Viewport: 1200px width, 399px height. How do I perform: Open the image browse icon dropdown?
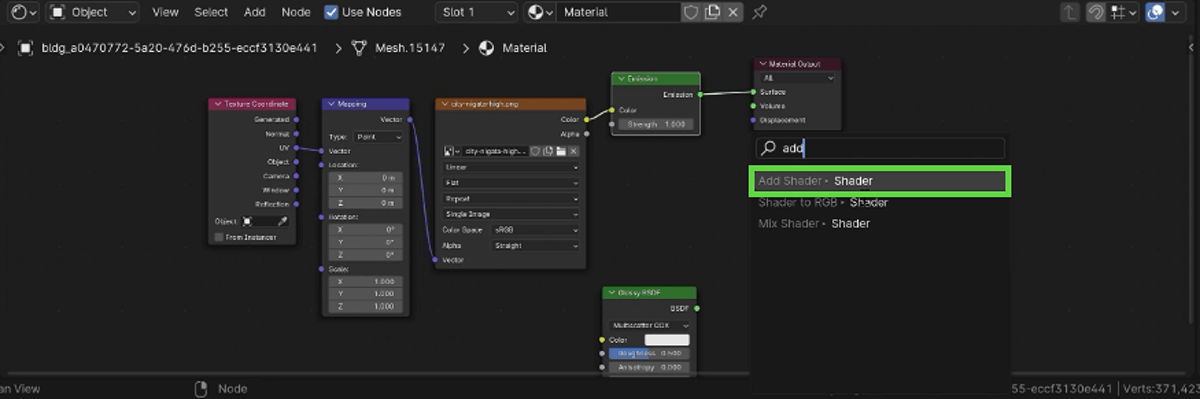tap(451, 151)
